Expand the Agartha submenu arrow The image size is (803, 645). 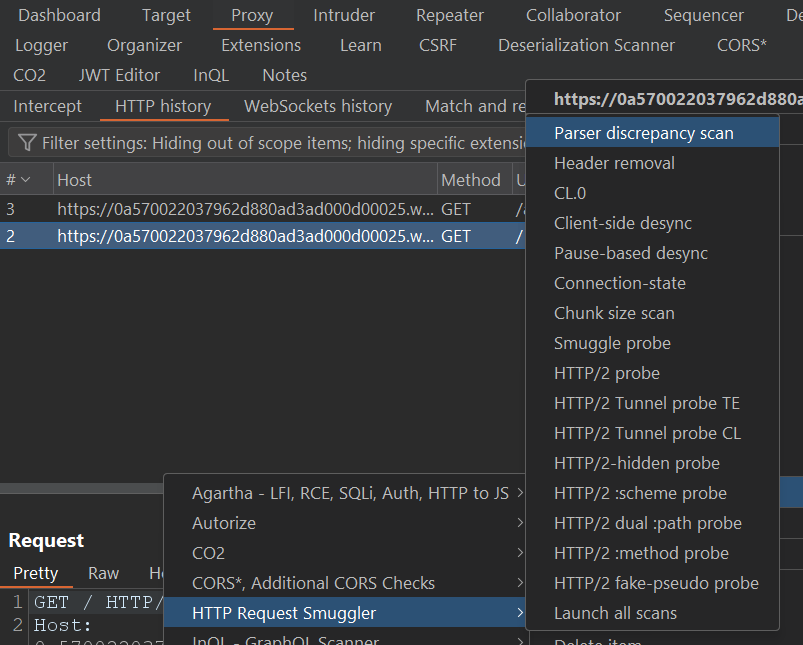pyautogui.click(x=520, y=493)
